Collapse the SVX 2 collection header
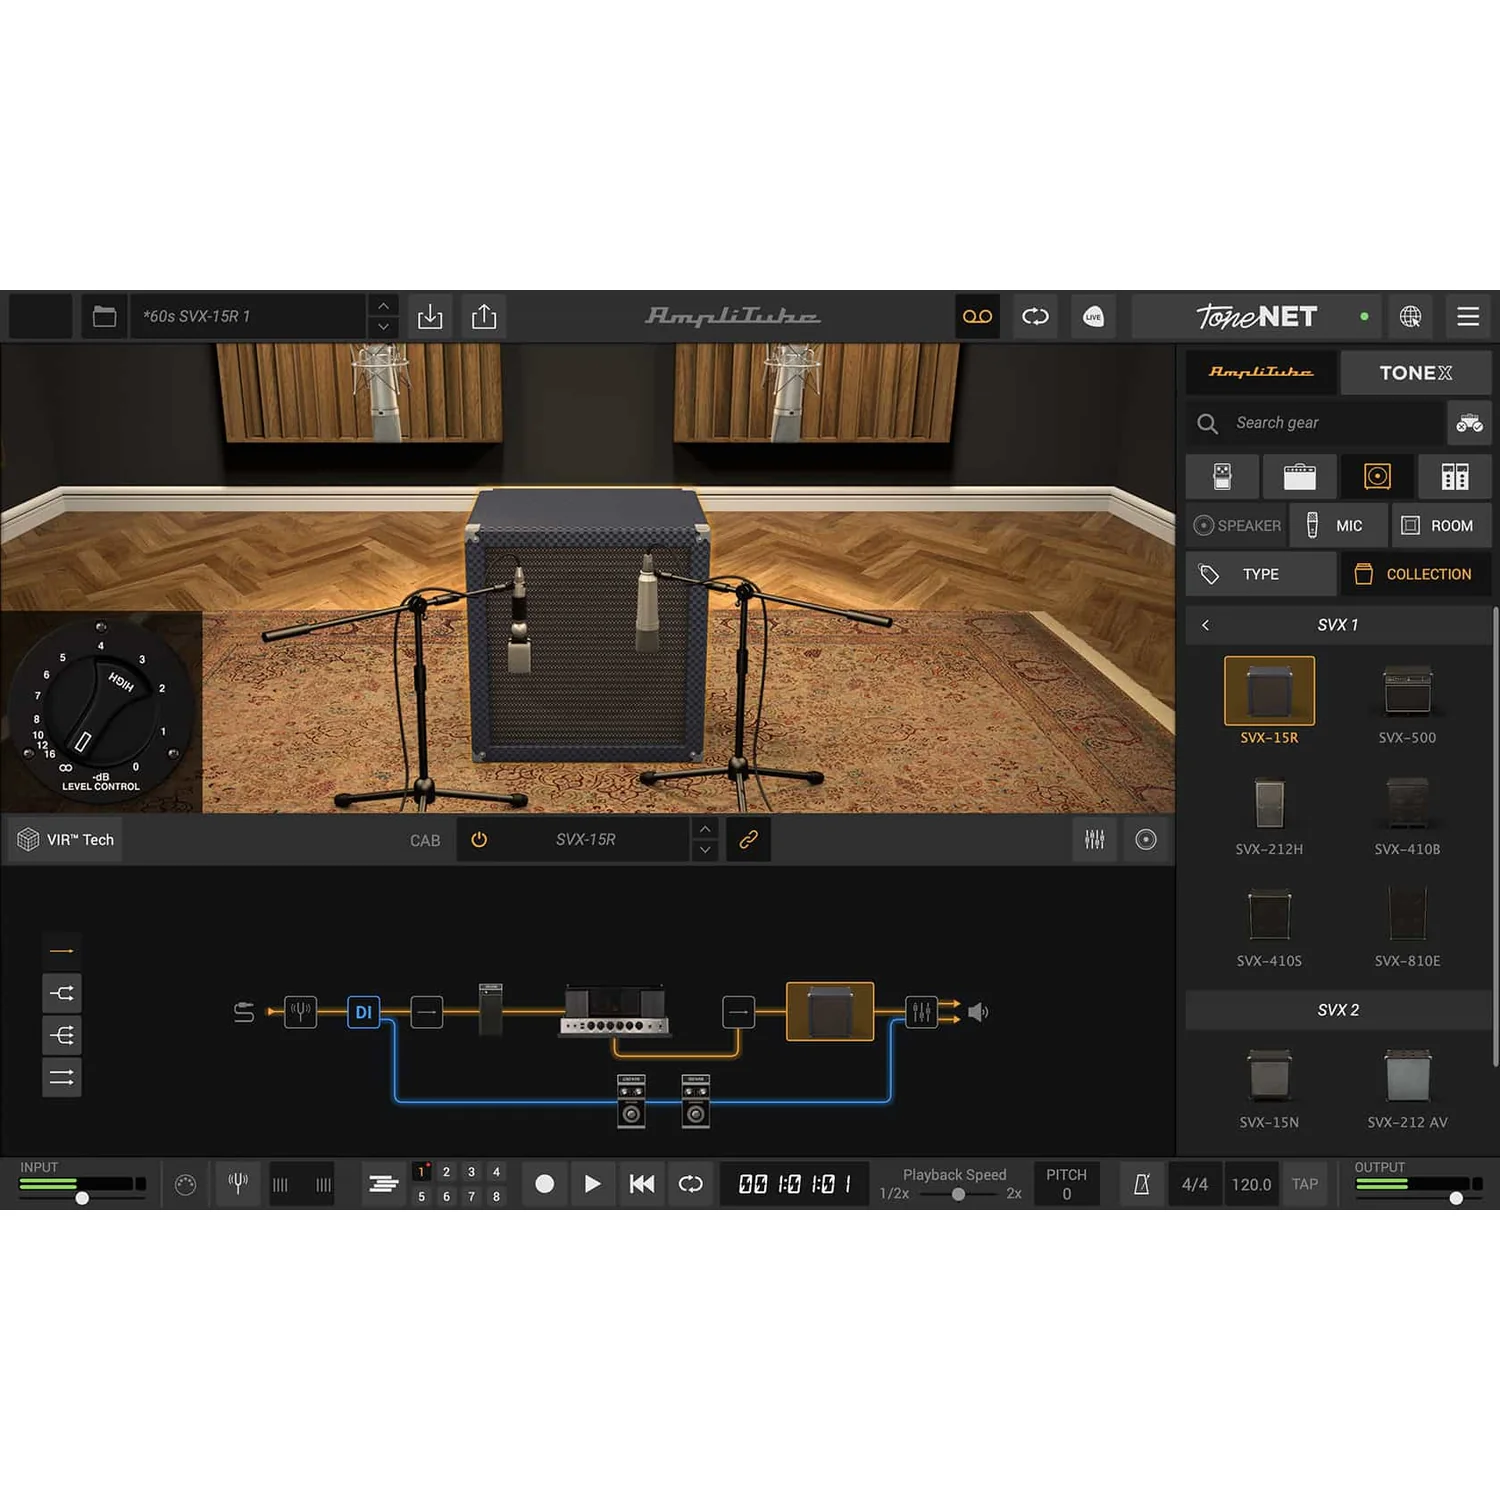Viewport: 1500px width, 1500px height. (1338, 1010)
